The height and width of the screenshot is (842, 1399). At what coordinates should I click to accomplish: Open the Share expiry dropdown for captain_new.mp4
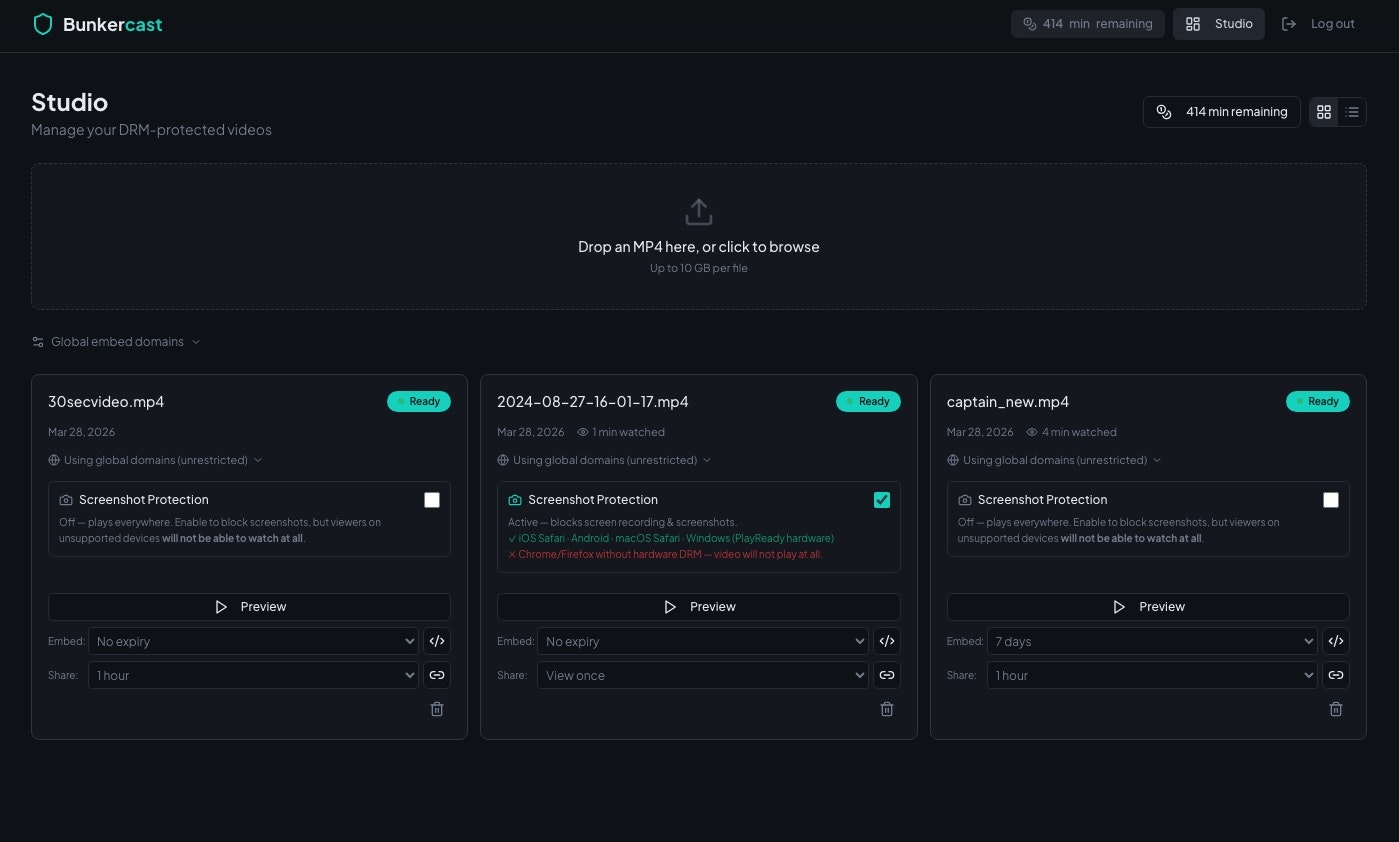pos(1152,675)
